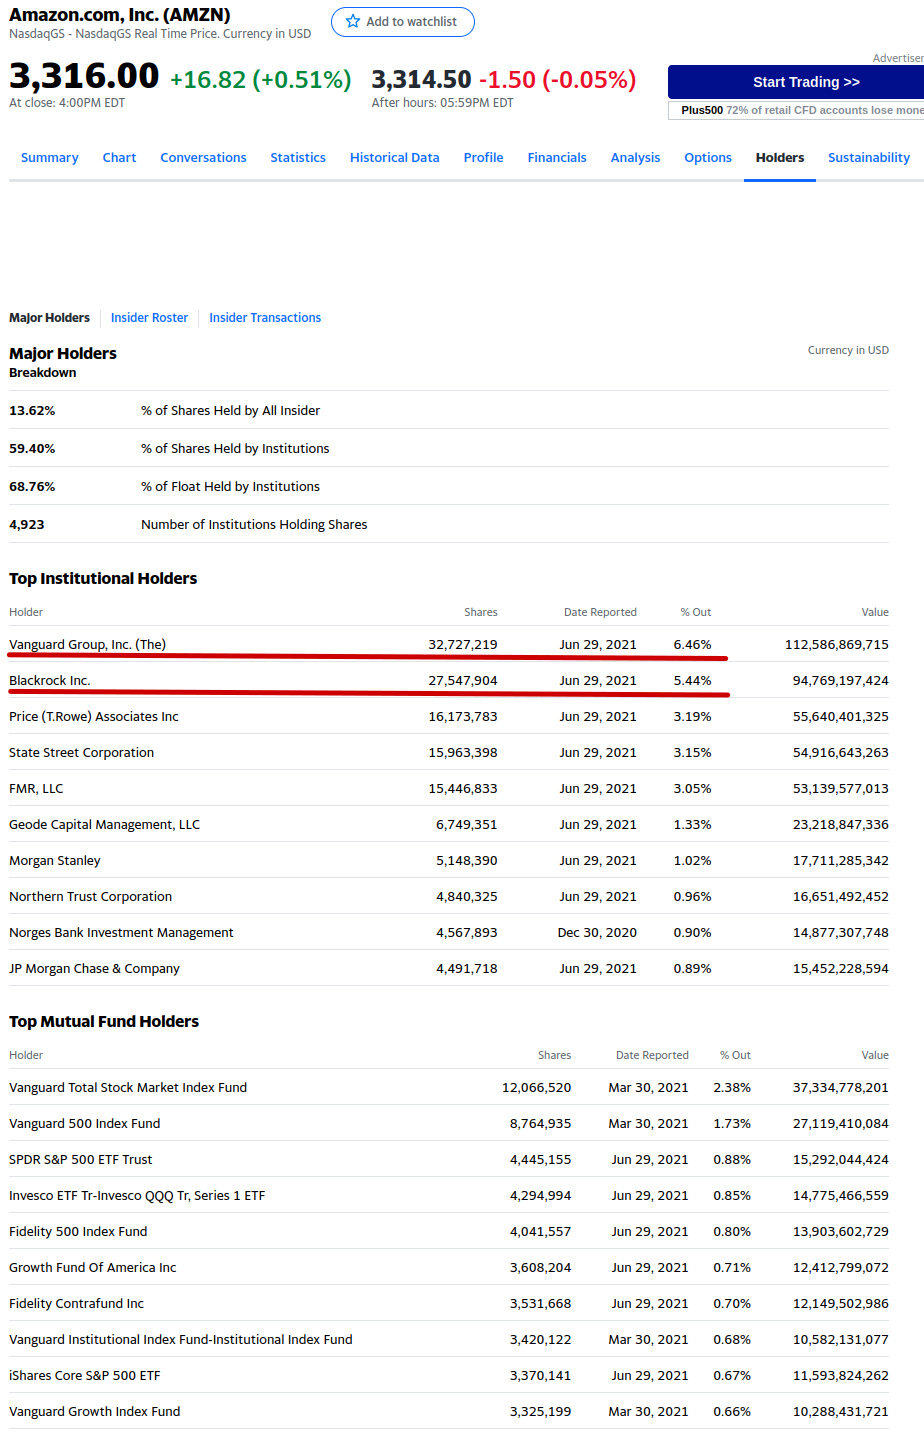Go to the Statistics tab

tap(298, 158)
